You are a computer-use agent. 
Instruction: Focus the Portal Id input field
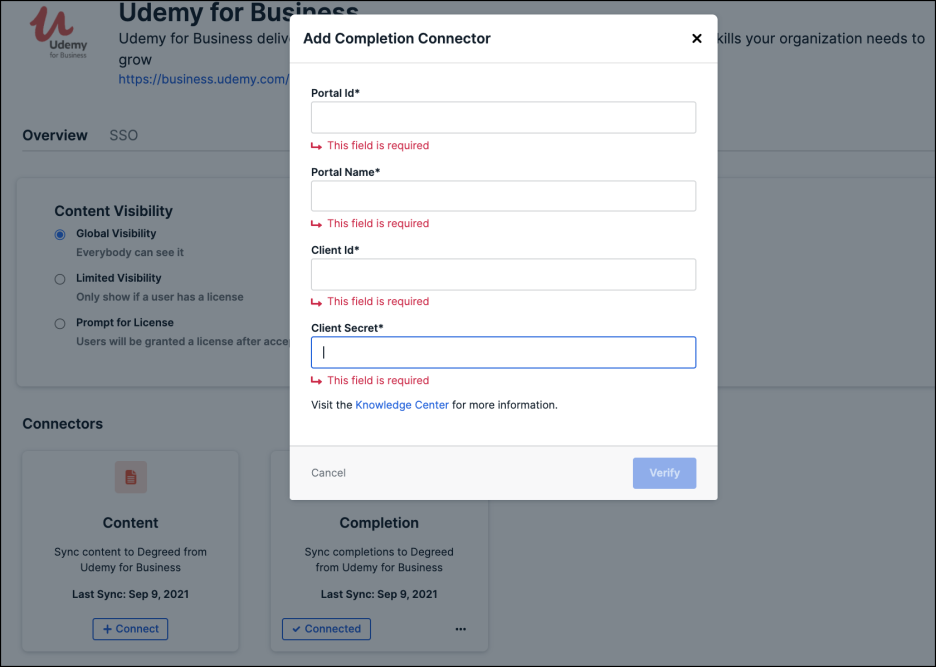[x=503, y=118]
